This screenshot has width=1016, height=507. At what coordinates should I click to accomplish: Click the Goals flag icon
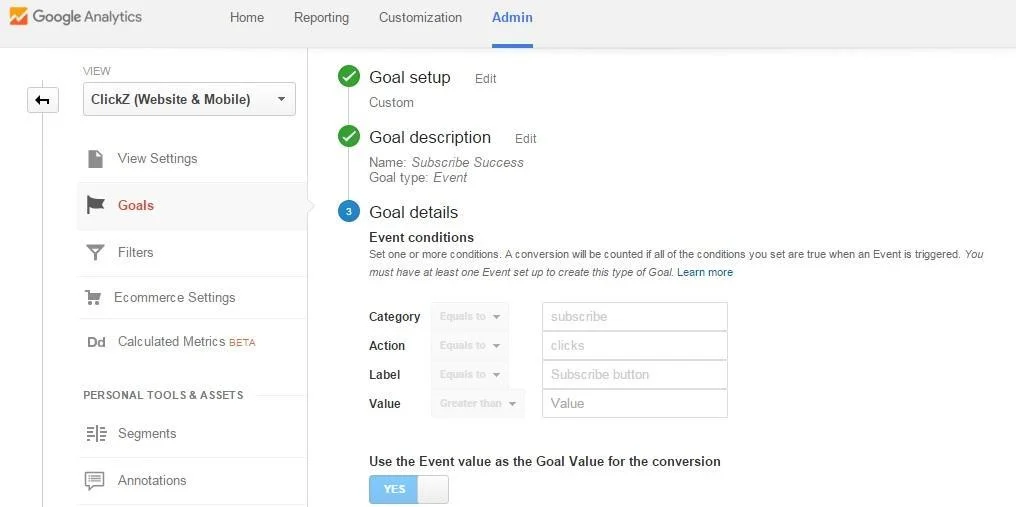pos(95,206)
